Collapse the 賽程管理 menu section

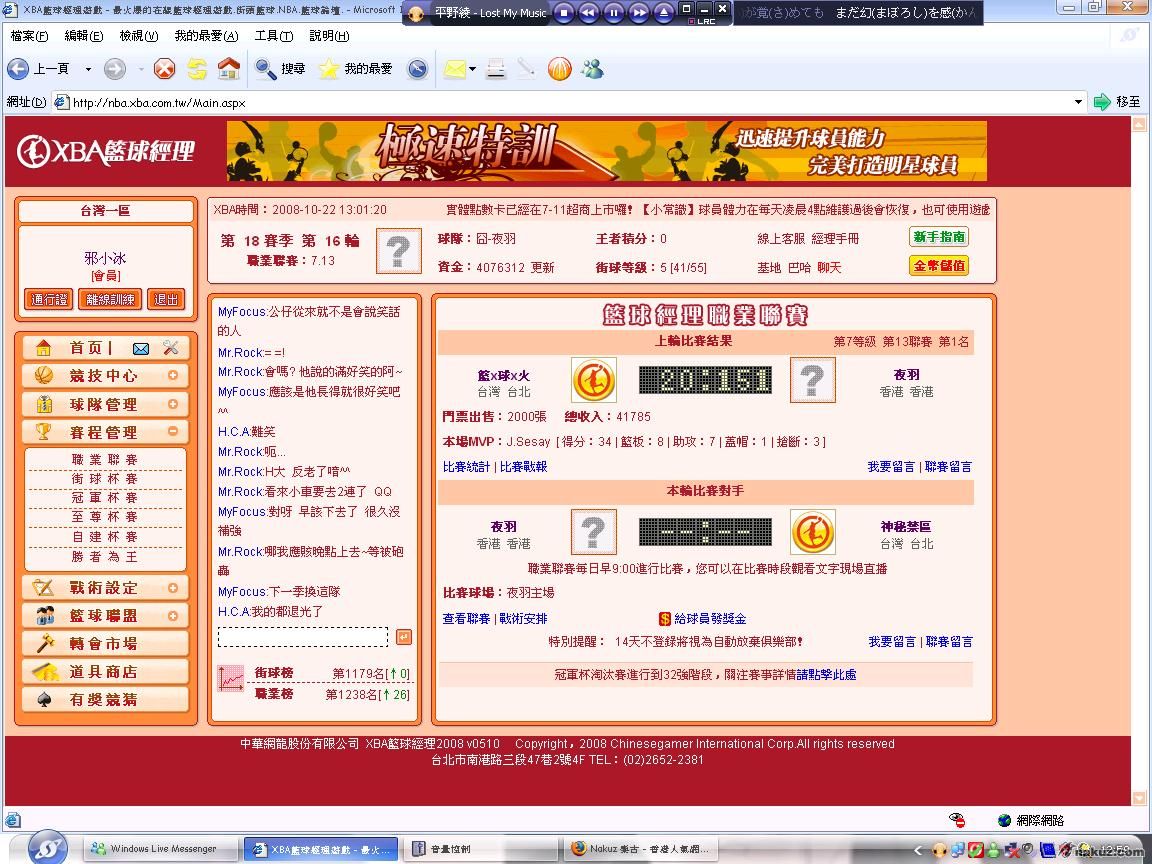(x=173, y=432)
